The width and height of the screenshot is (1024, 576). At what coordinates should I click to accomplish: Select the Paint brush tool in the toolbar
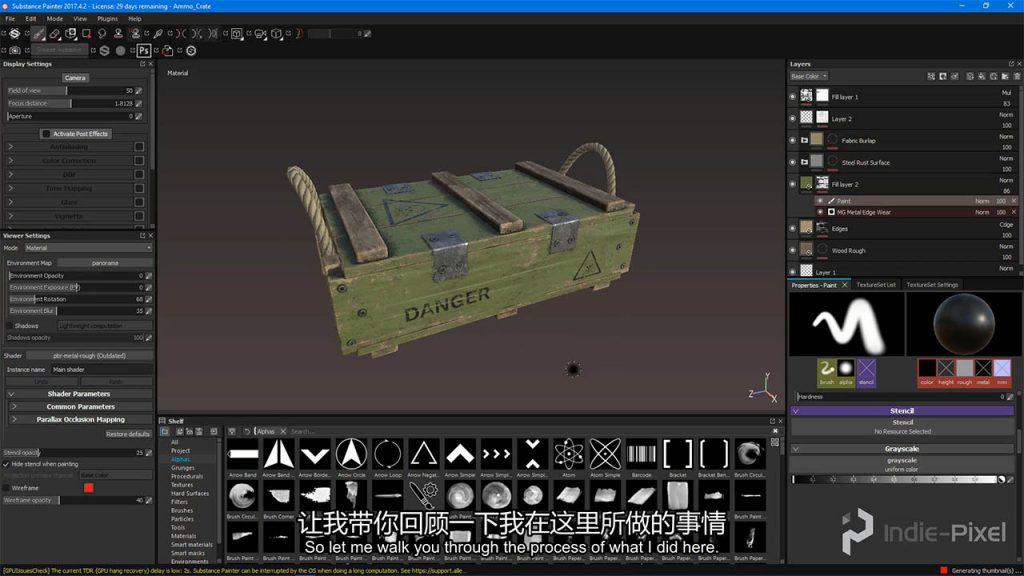click(x=39, y=33)
